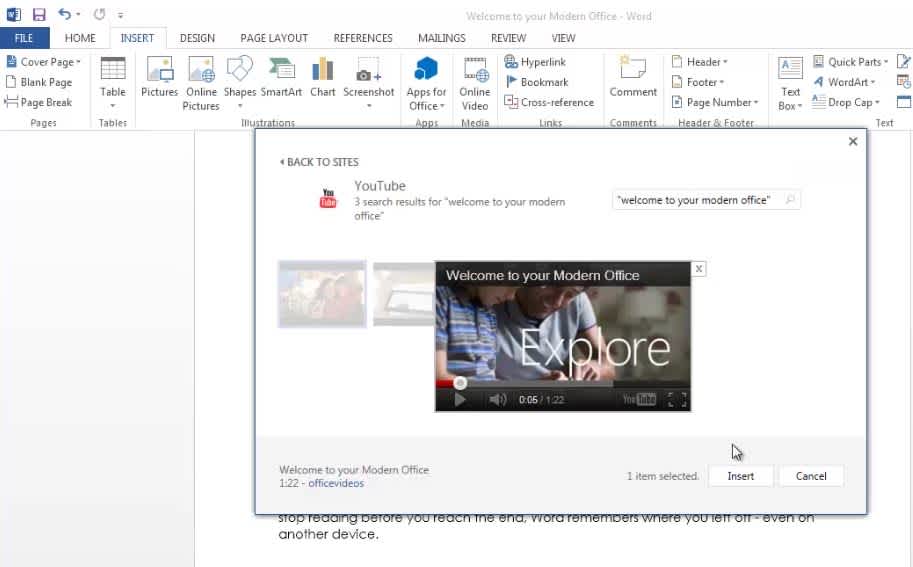This screenshot has width=913, height=567.
Task: Insert a Page Break
Action: 39,102
